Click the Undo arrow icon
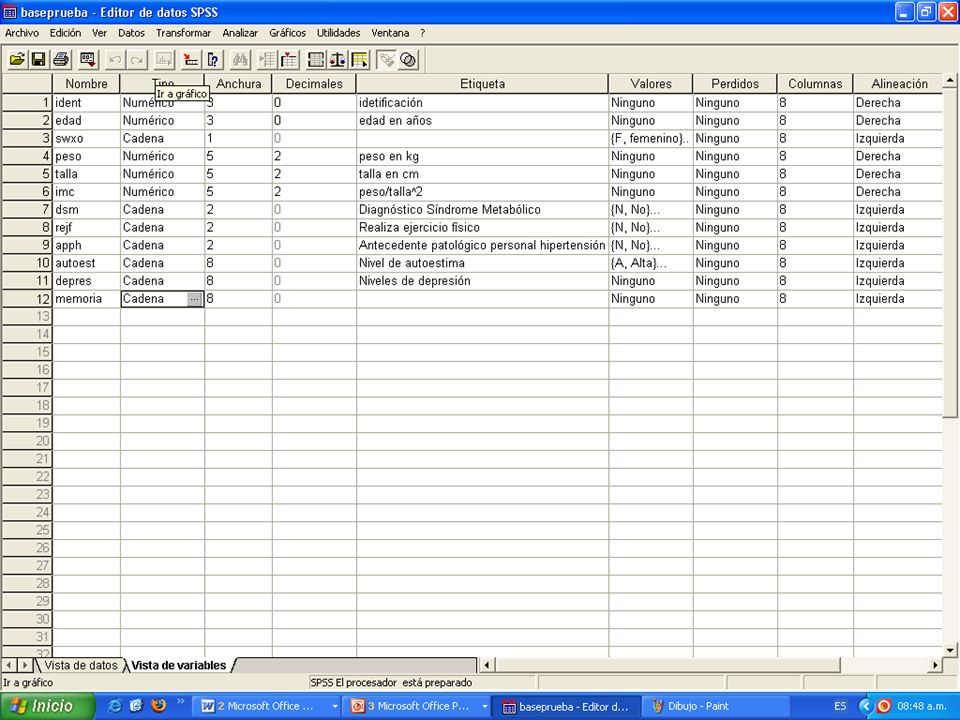 (x=114, y=59)
